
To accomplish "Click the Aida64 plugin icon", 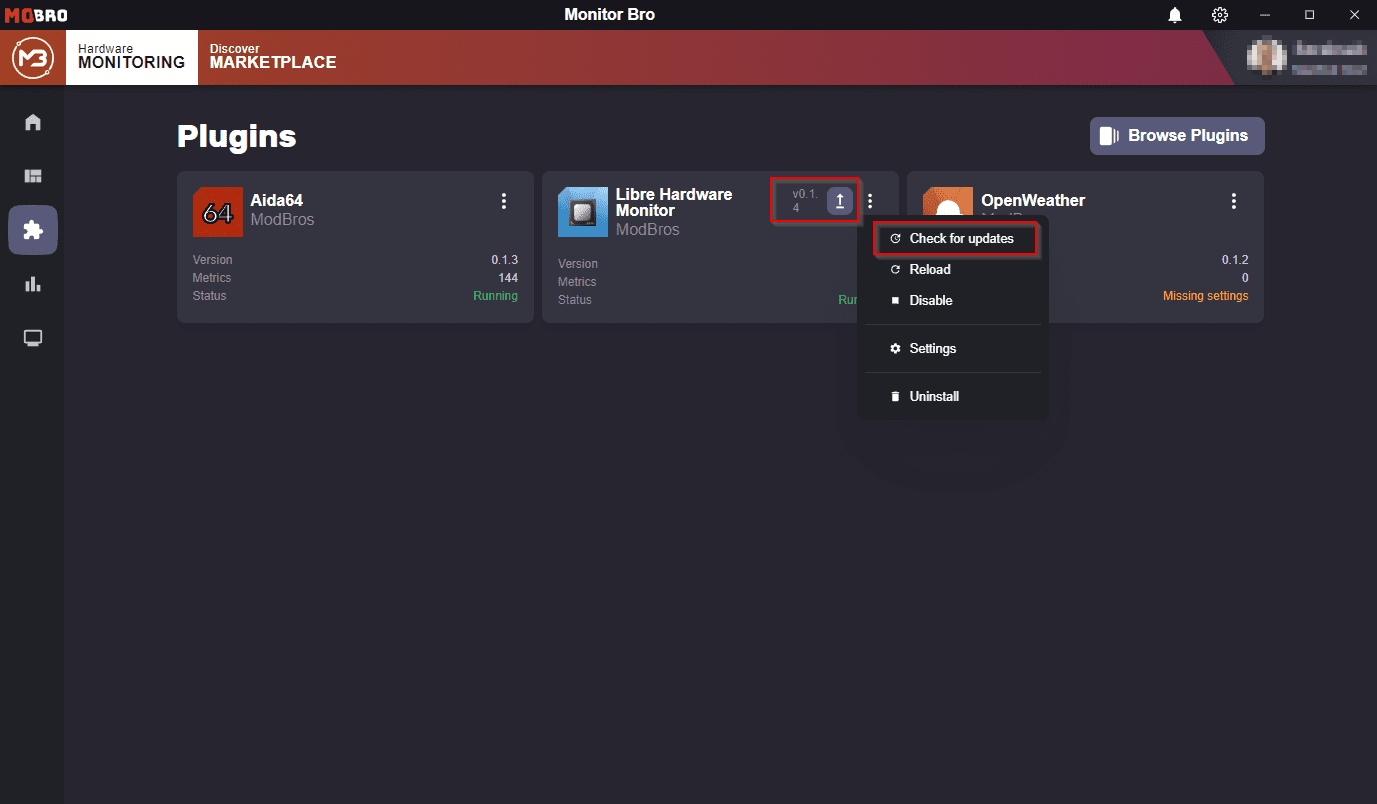I will click(x=218, y=212).
